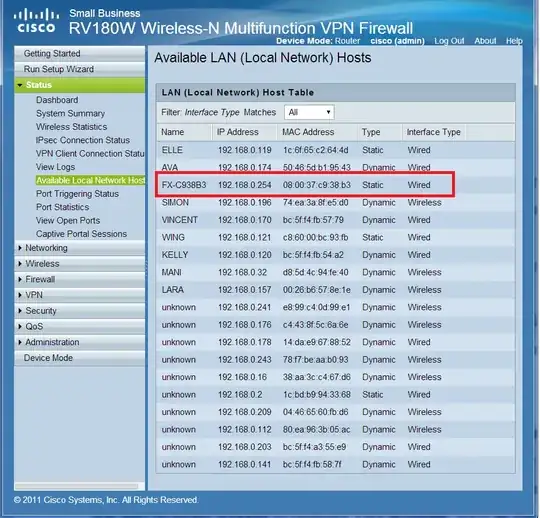Open the Getting Started page

[x=80, y=54]
